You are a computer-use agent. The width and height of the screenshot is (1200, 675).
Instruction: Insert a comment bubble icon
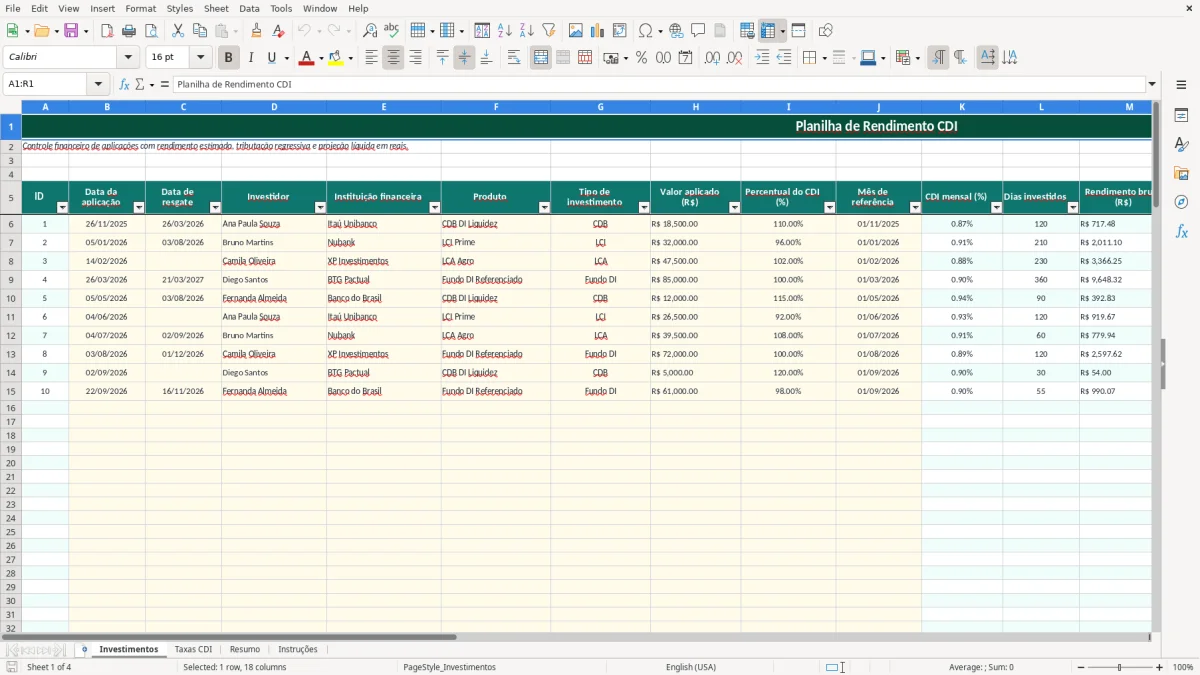[699, 31]
